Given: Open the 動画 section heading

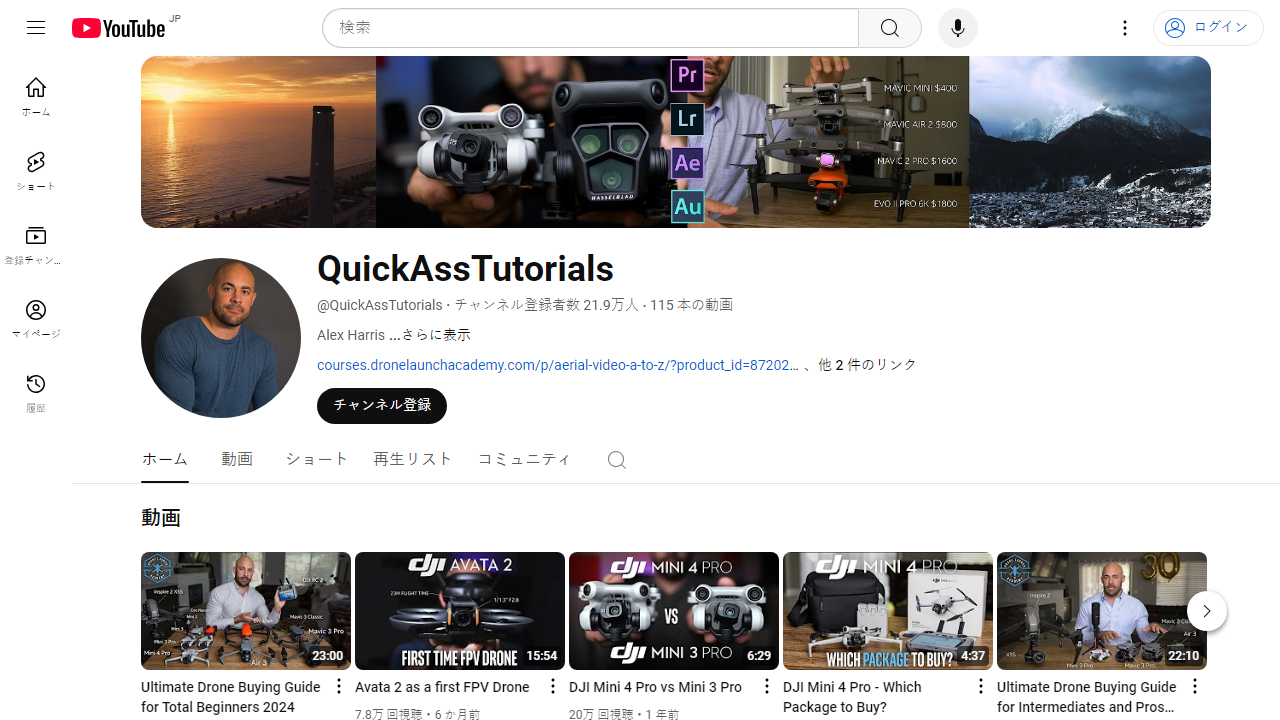Looking at the screenshot, I should (x=161, y=518).
